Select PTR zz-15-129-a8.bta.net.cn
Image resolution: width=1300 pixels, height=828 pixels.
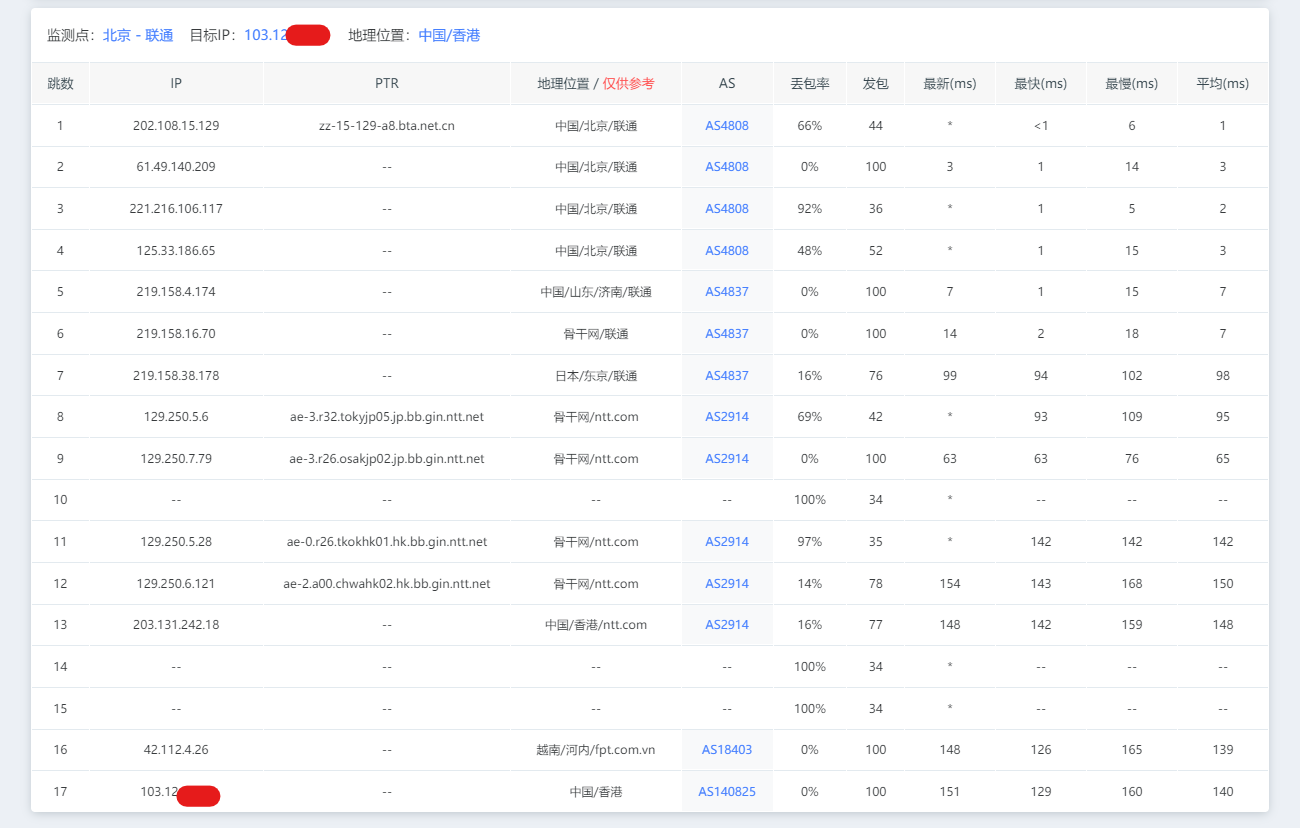pos(387,126)
